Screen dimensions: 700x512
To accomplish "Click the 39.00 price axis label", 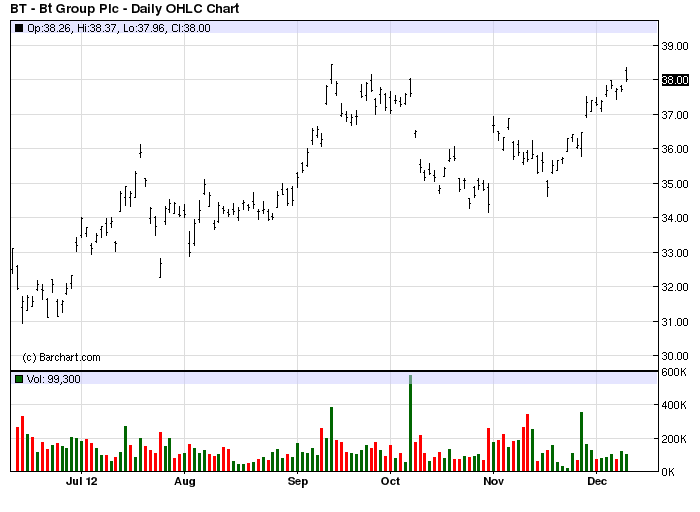I will pyautogui.click(x=675, y=46).
